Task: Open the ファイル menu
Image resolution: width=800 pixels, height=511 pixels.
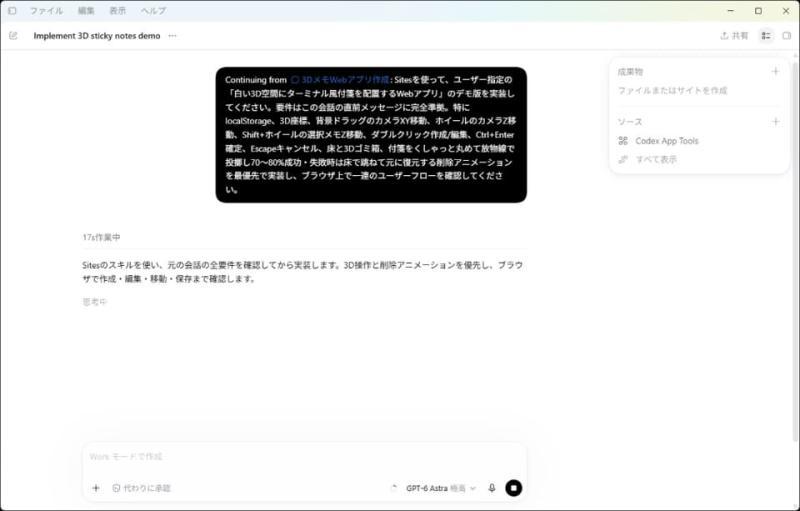Action: 46,11
